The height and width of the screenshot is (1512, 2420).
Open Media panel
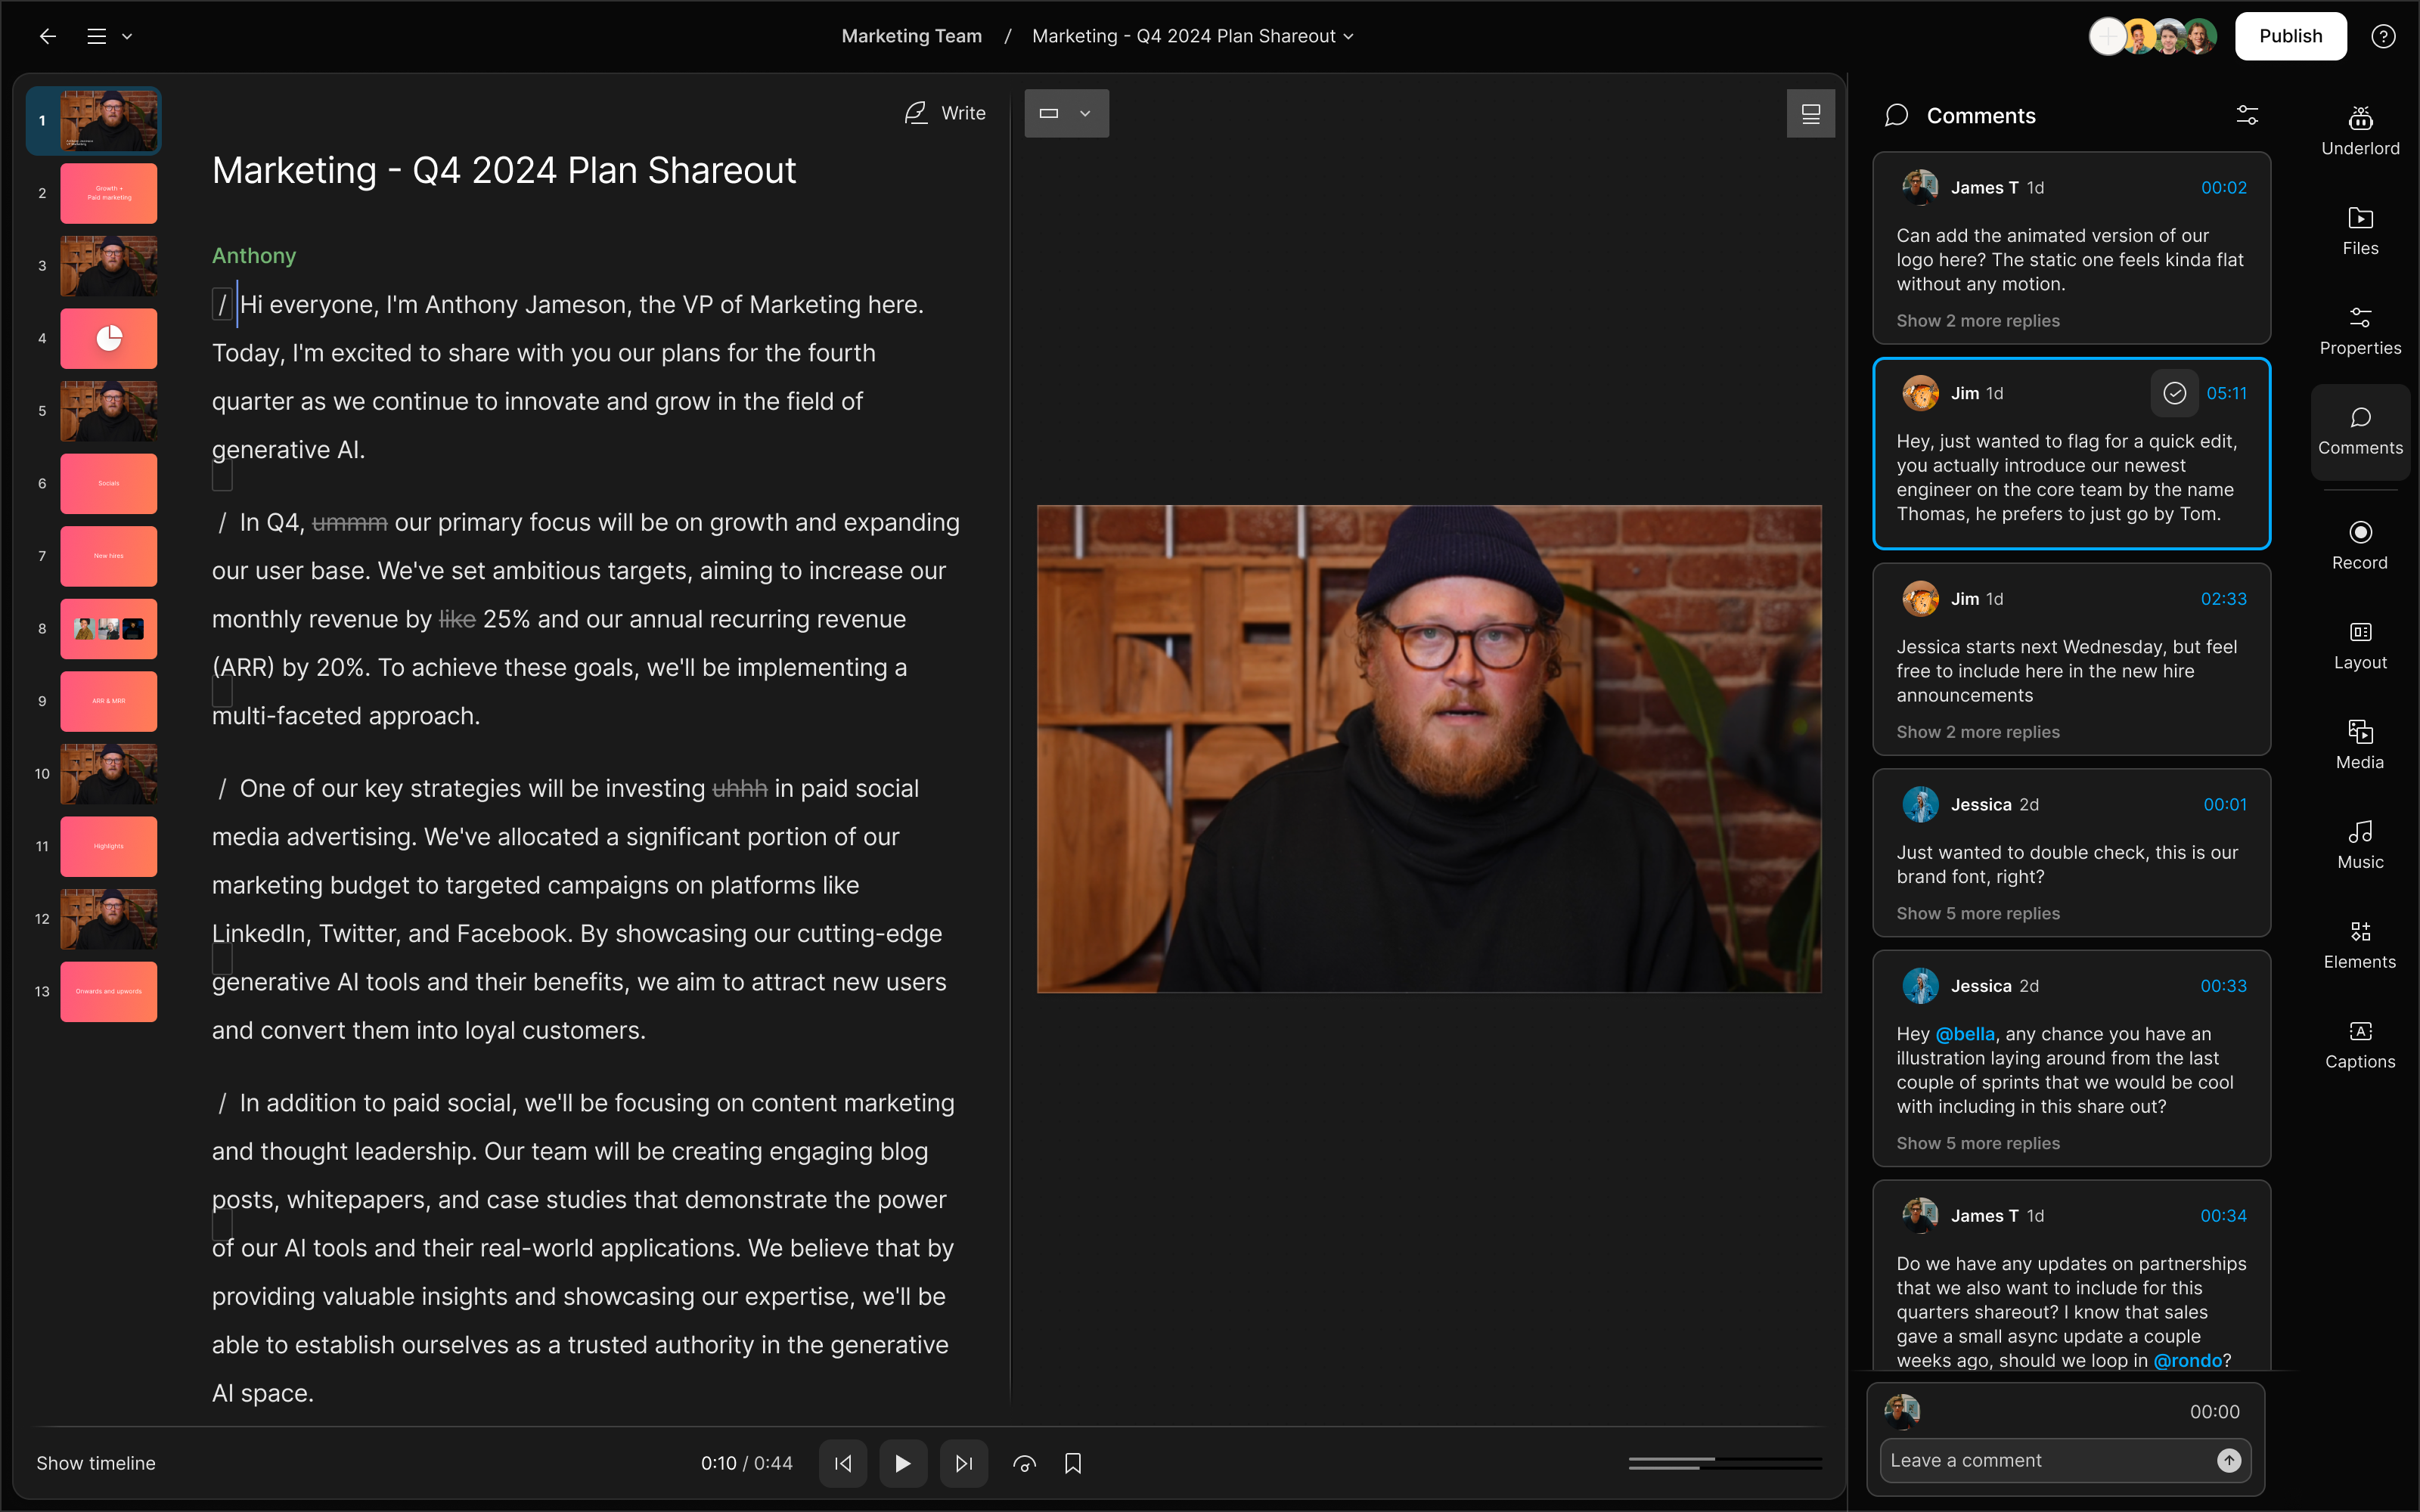(2360, 746)
